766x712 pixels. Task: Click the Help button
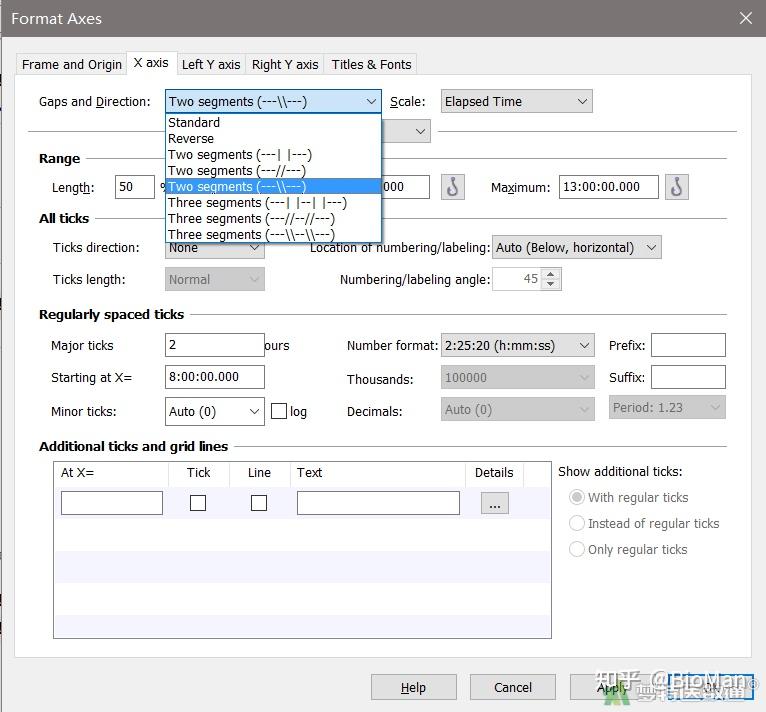coord(413,687)
